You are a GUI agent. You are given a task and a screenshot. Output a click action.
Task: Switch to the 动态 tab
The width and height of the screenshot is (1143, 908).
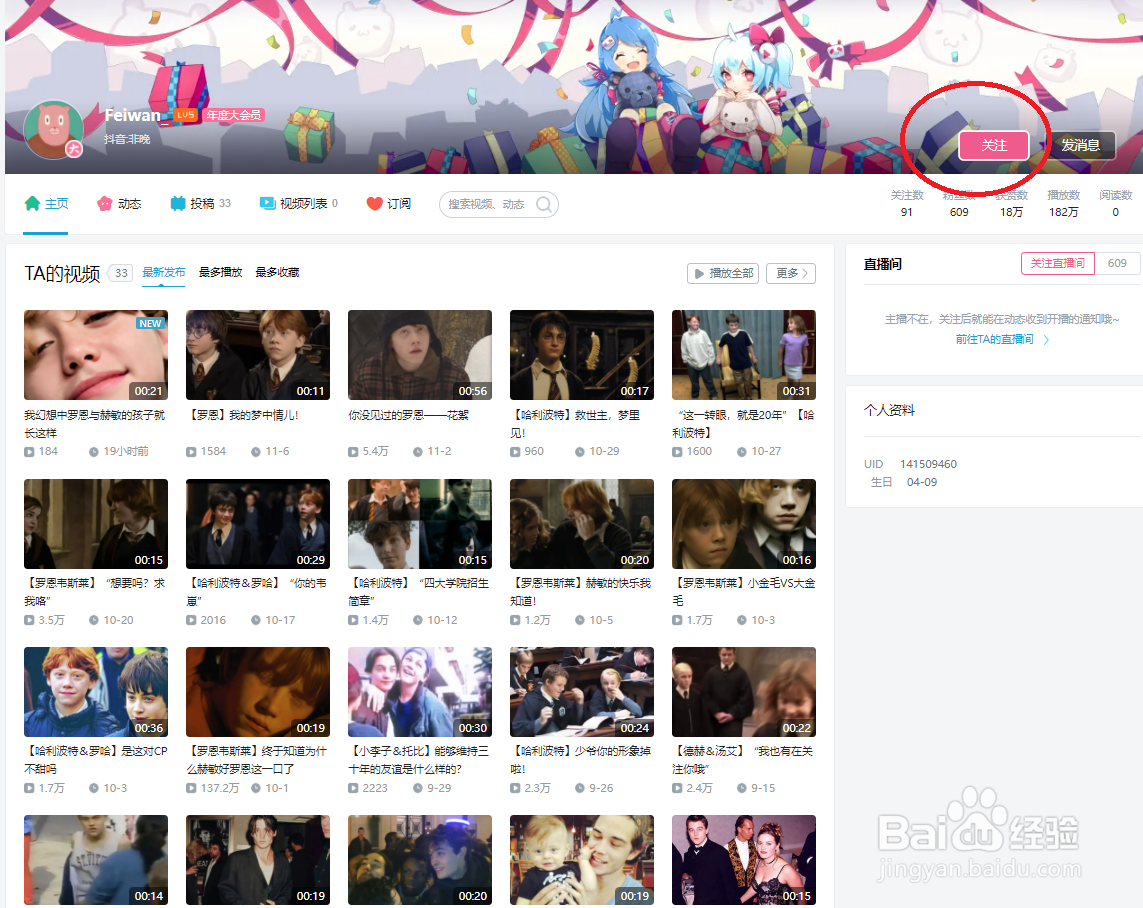click(x=120, y=203)
